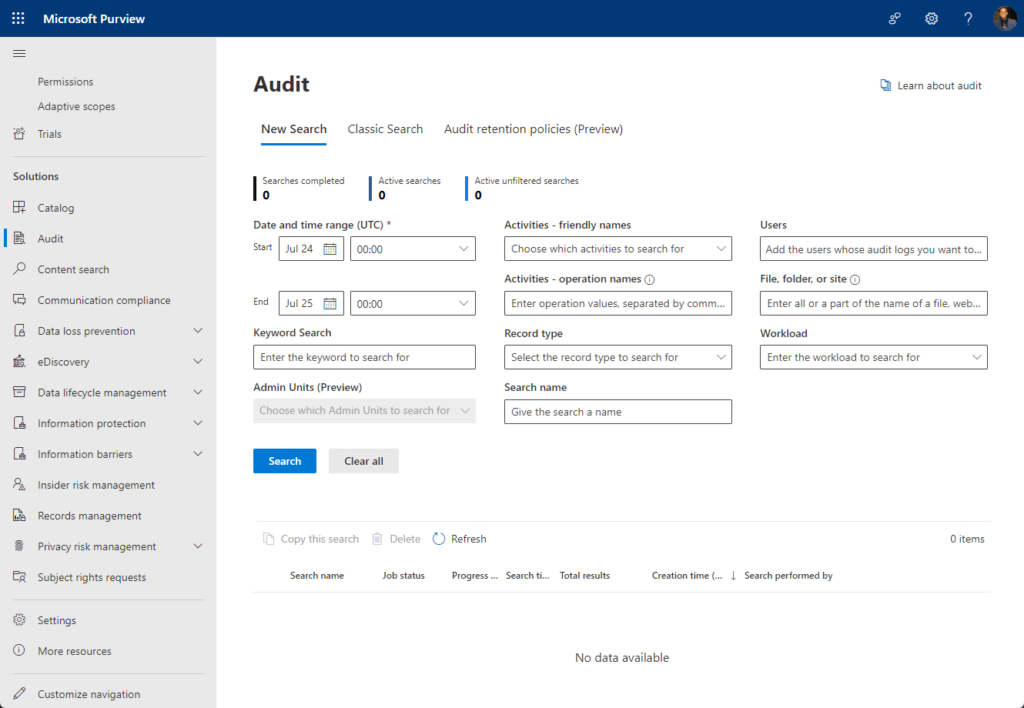The width and height of the screenshot is (1024, 708).
Task: Click the Users input field
Action: pos(874,249)
